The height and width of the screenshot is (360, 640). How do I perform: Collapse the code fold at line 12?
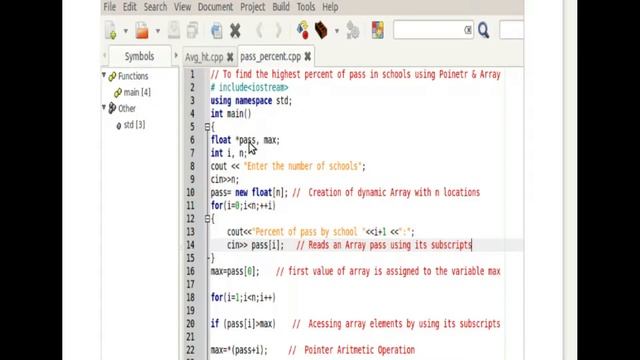[207, 219]
